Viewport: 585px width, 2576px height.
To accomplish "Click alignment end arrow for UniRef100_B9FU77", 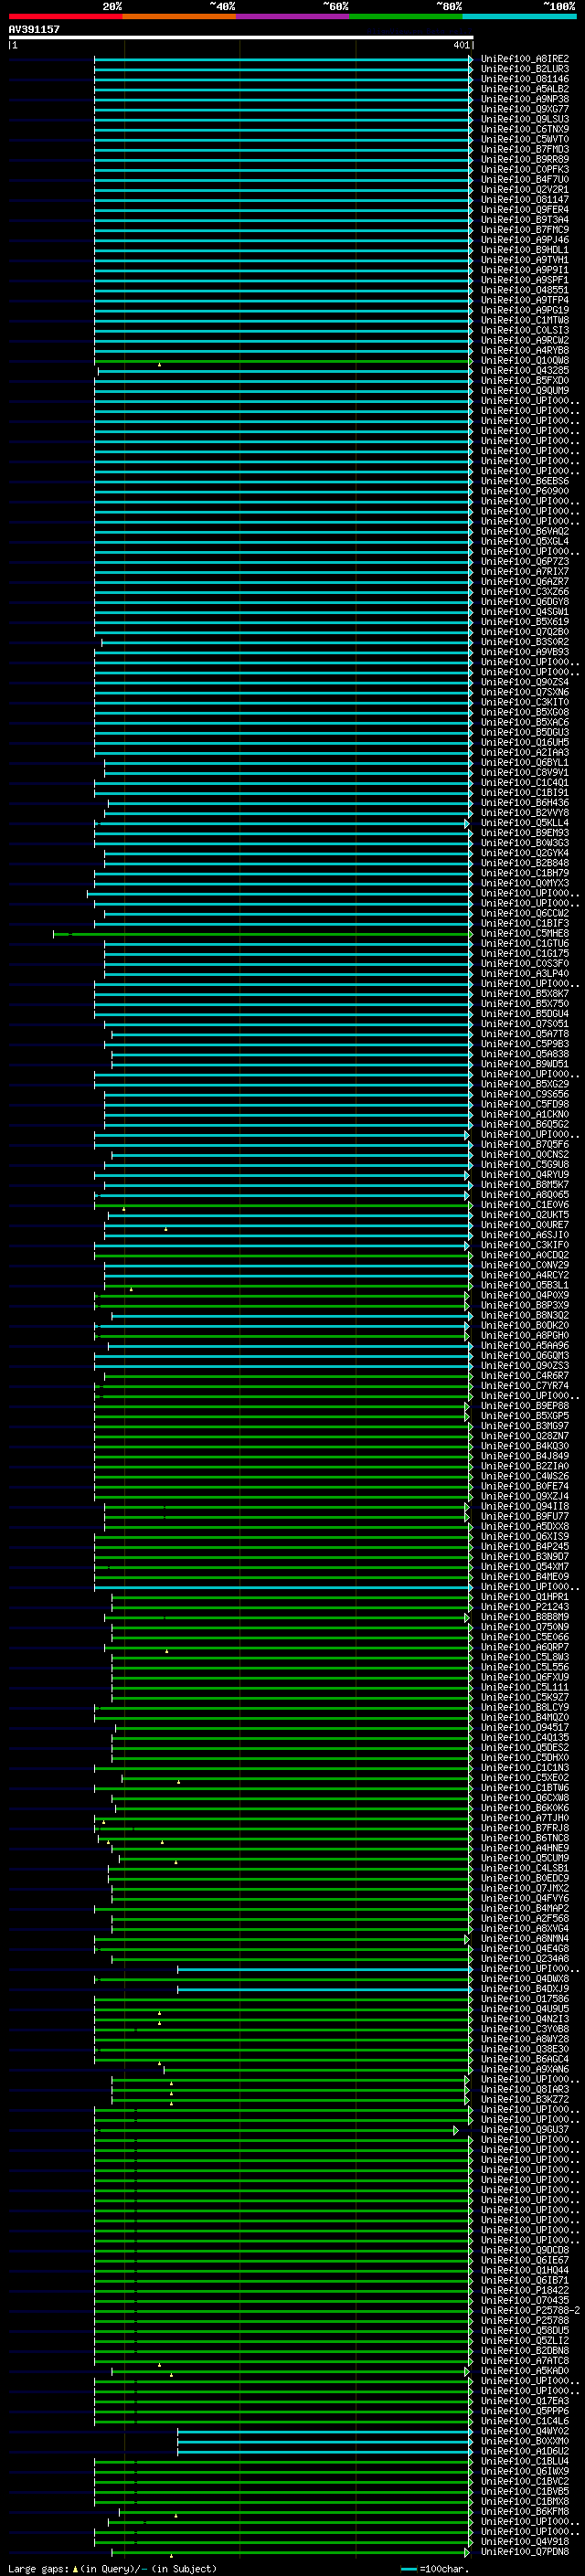I will (467, 1517).
